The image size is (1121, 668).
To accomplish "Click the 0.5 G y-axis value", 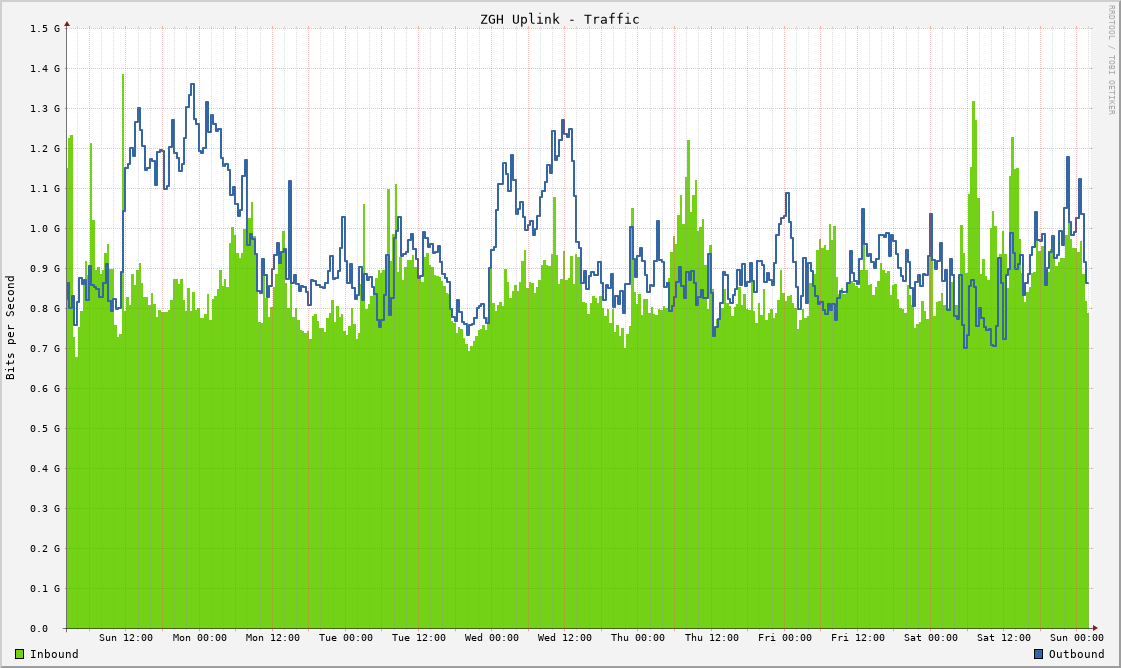I will [x=45, y=429].
